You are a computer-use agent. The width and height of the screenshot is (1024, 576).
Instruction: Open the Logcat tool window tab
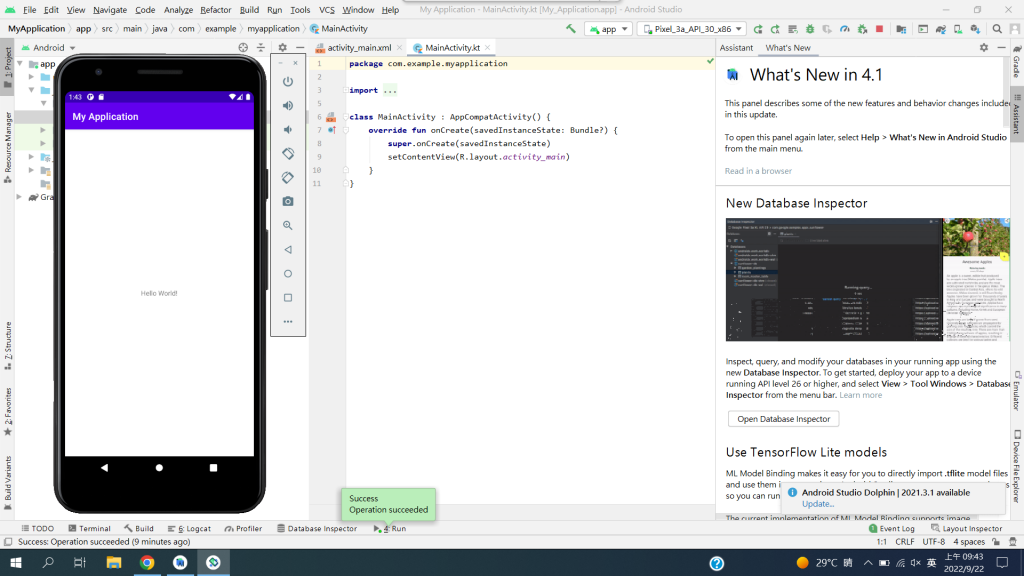click(189, 528)
